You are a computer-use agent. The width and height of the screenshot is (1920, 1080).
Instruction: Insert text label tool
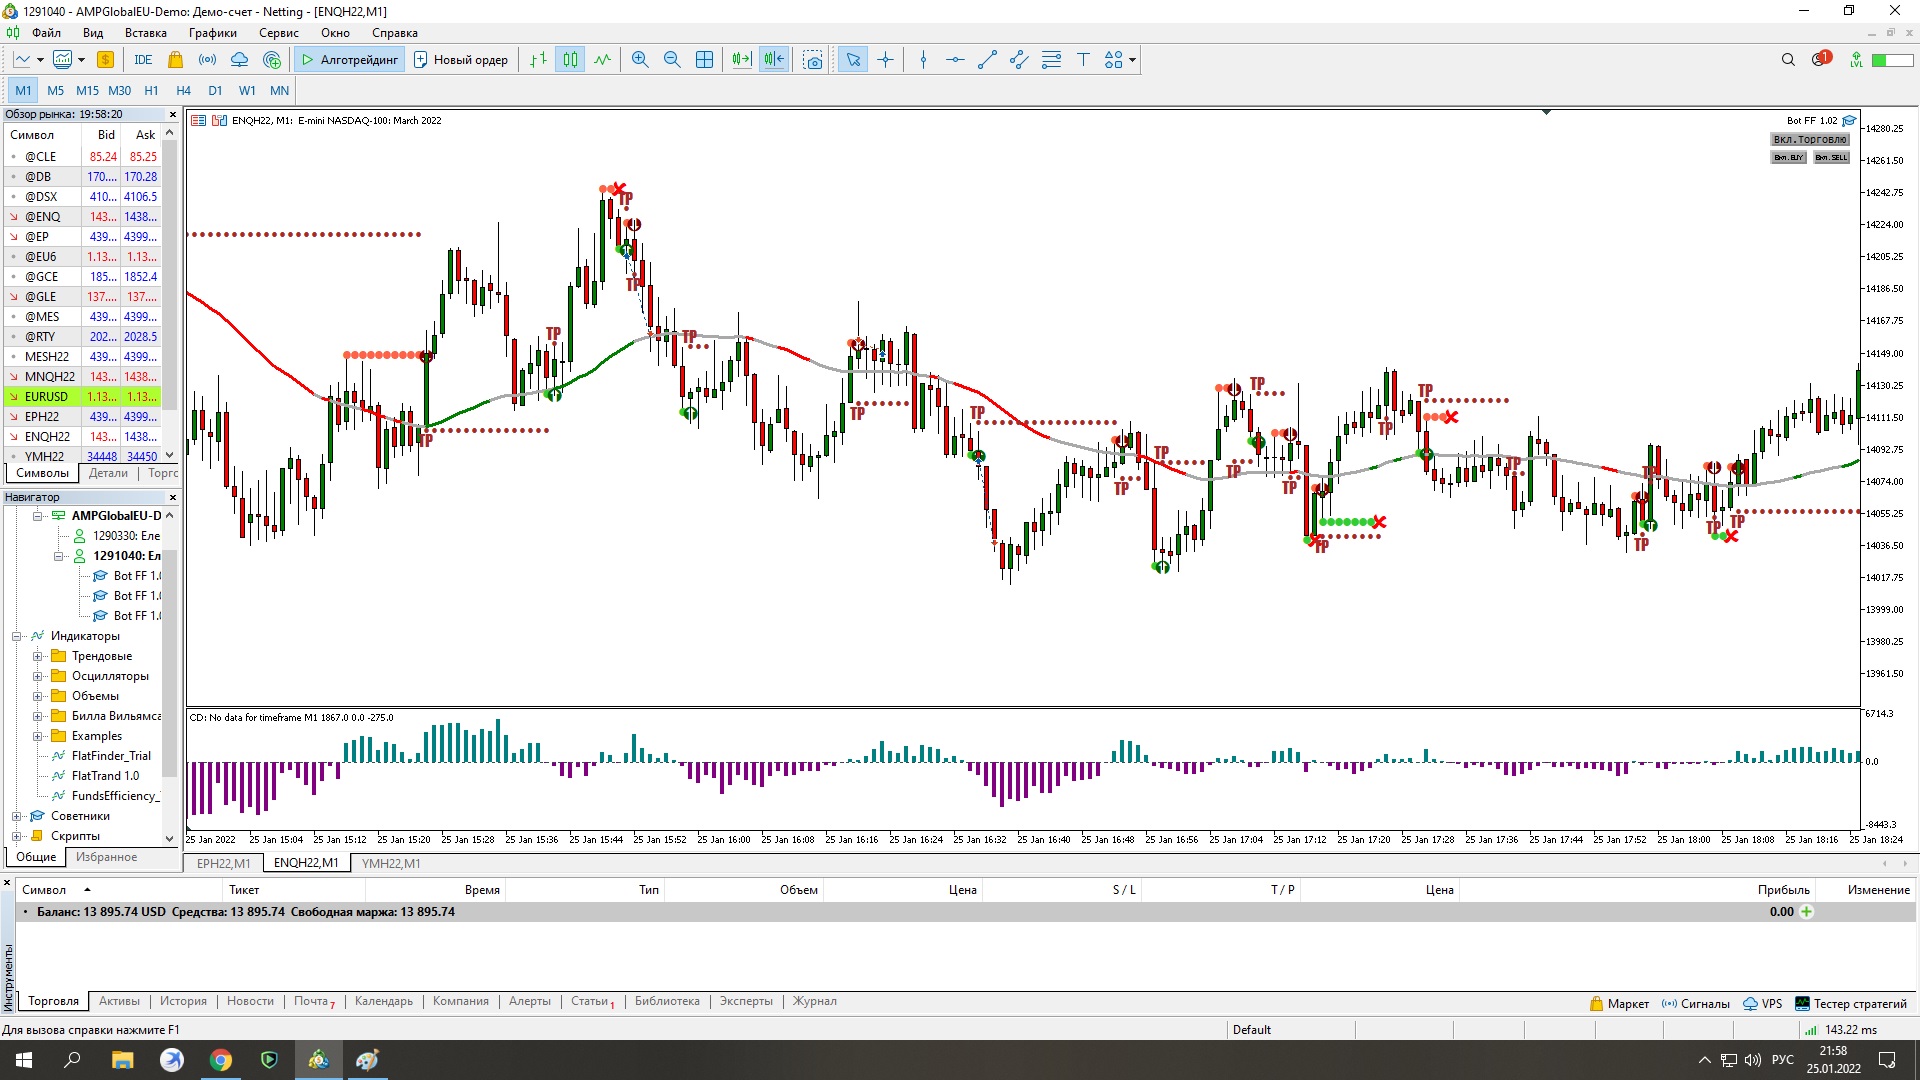coord(1083,60)
